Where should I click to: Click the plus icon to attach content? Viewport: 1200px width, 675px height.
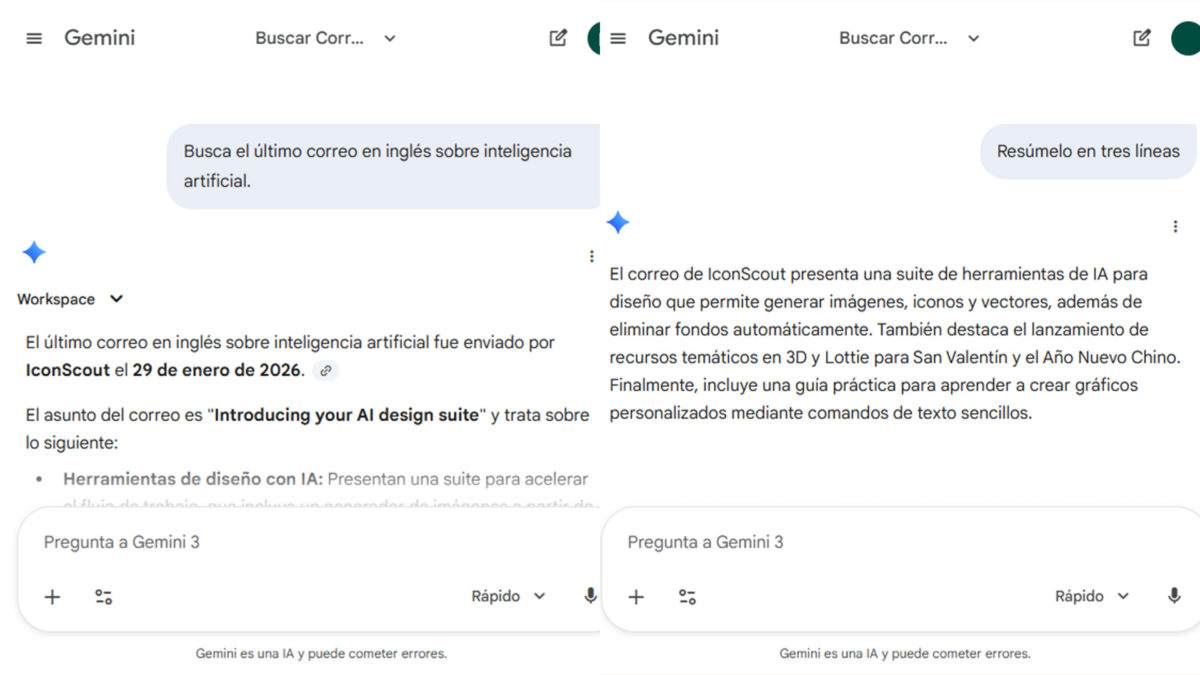click(52, 596)
